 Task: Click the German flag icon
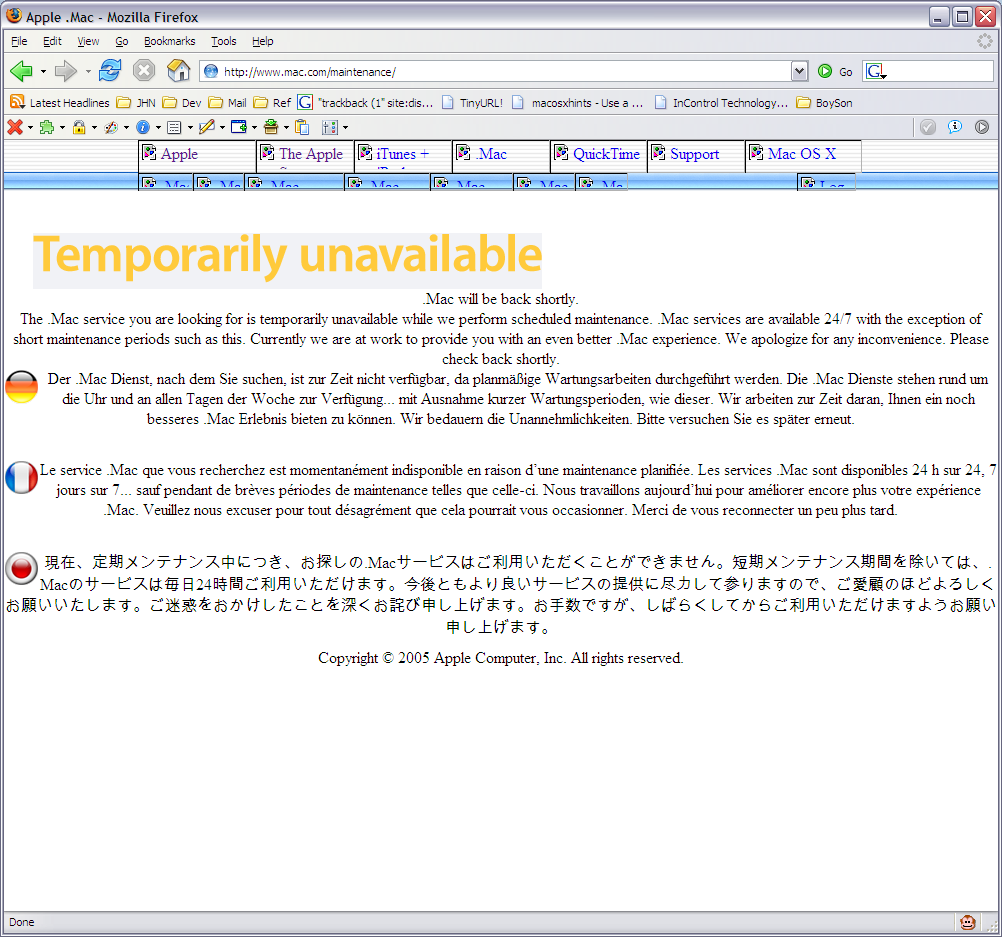pyautogui.click(x=22, y=387)
